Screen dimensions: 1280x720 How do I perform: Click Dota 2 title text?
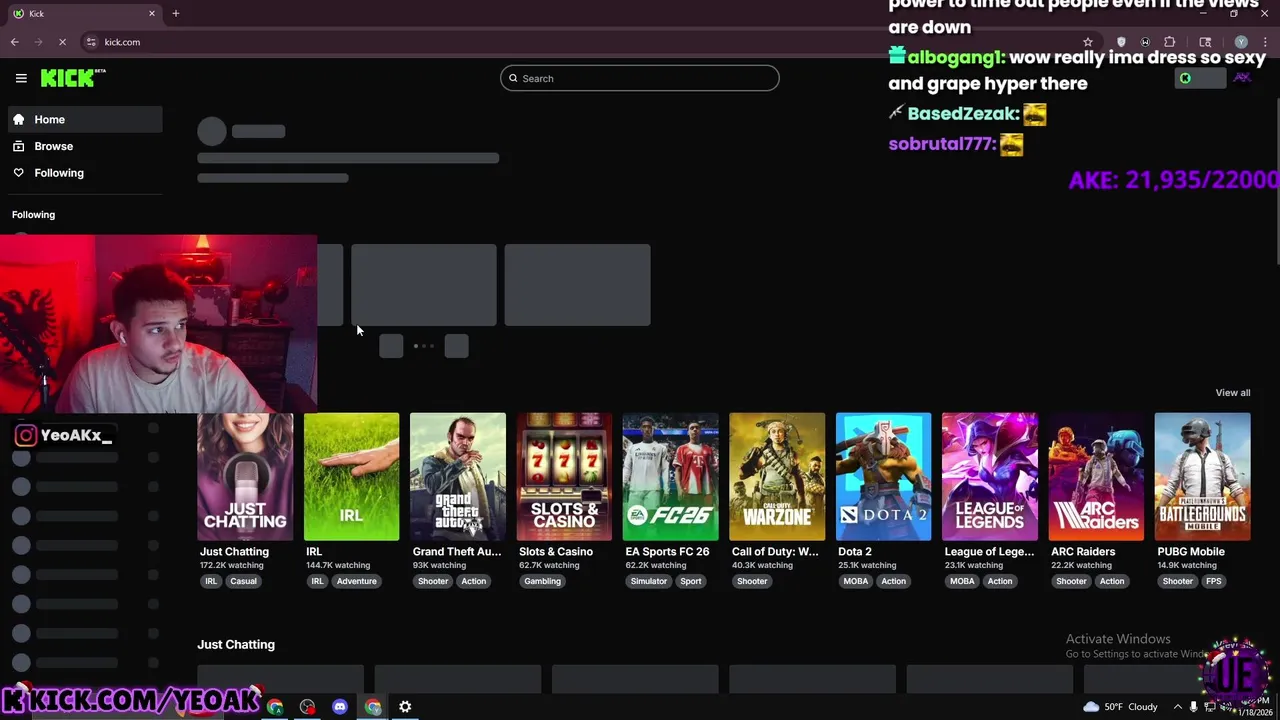click(x=855, y=552)
